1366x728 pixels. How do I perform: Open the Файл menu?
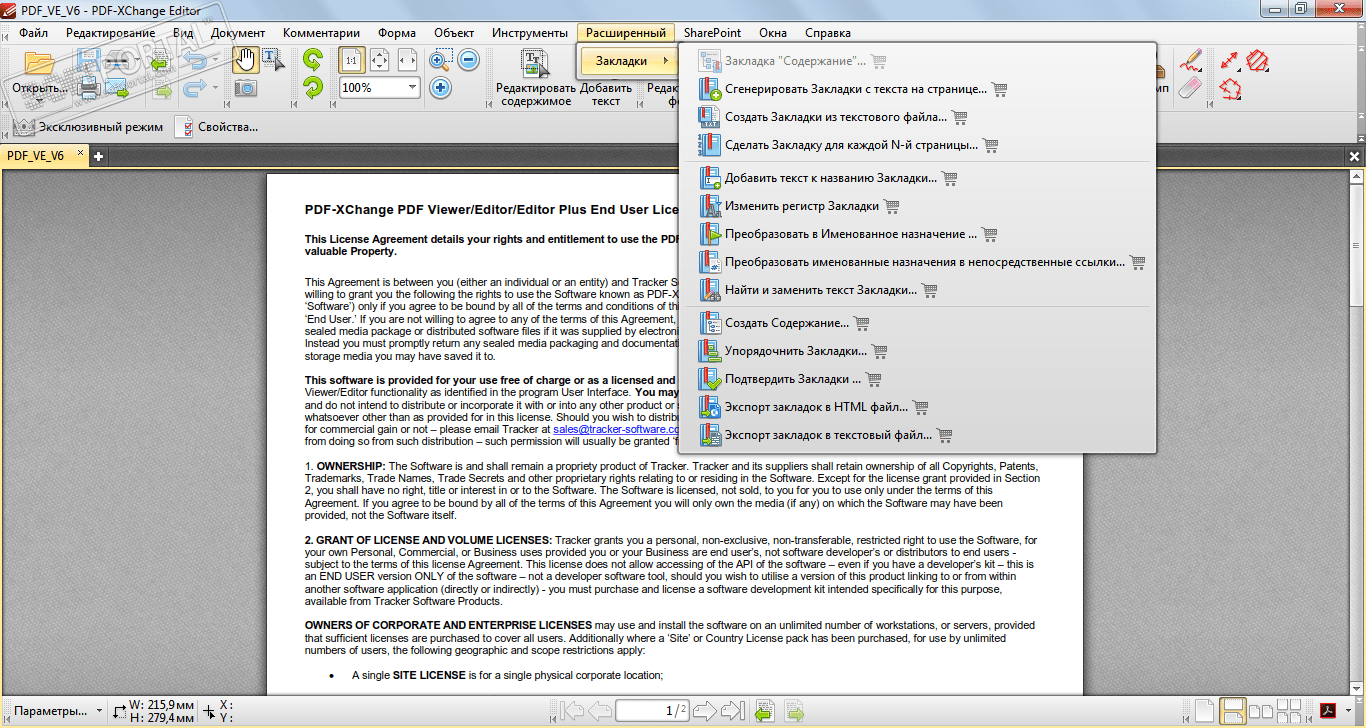[x=33, y=33]
